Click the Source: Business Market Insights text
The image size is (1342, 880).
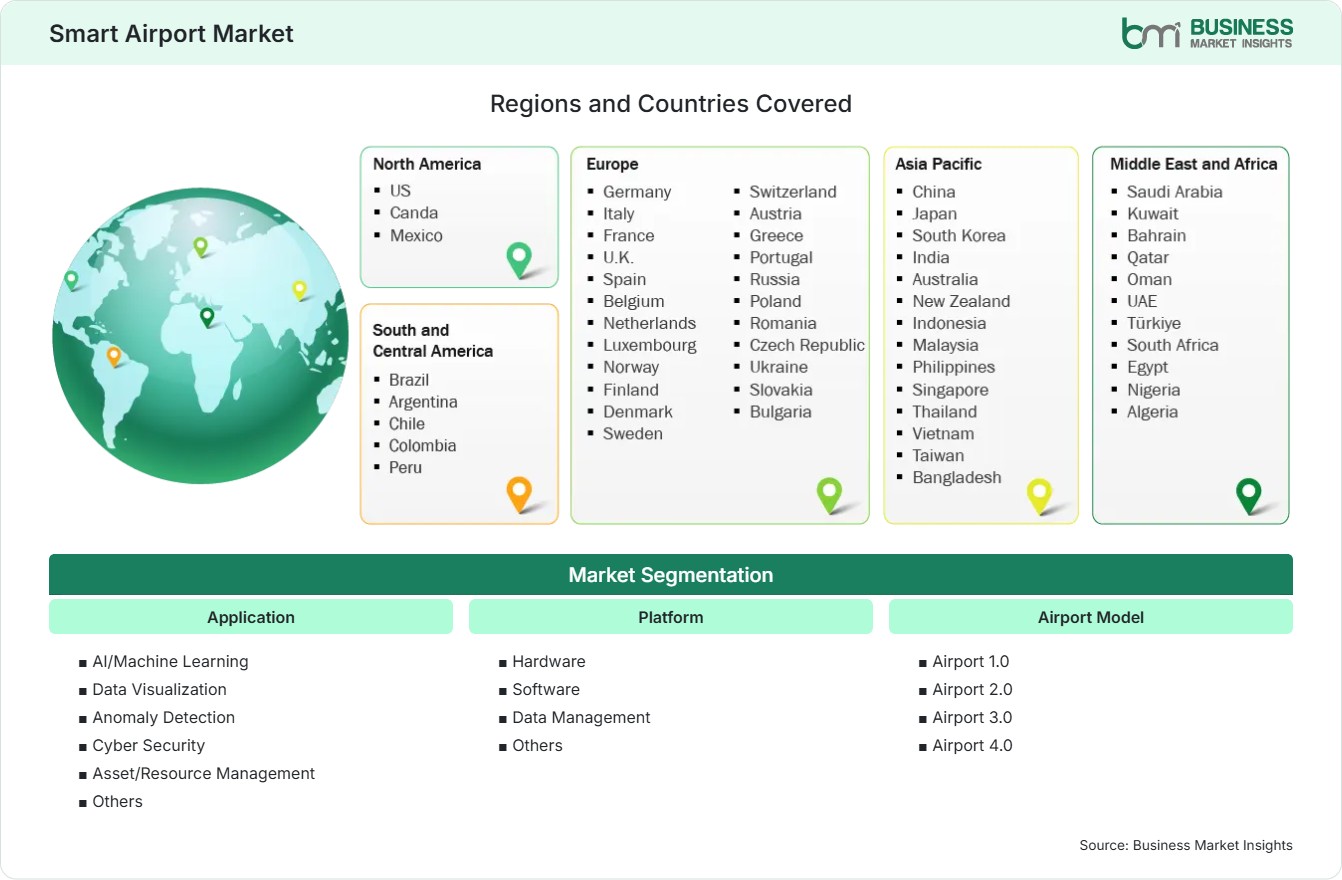click(1186, 845)
